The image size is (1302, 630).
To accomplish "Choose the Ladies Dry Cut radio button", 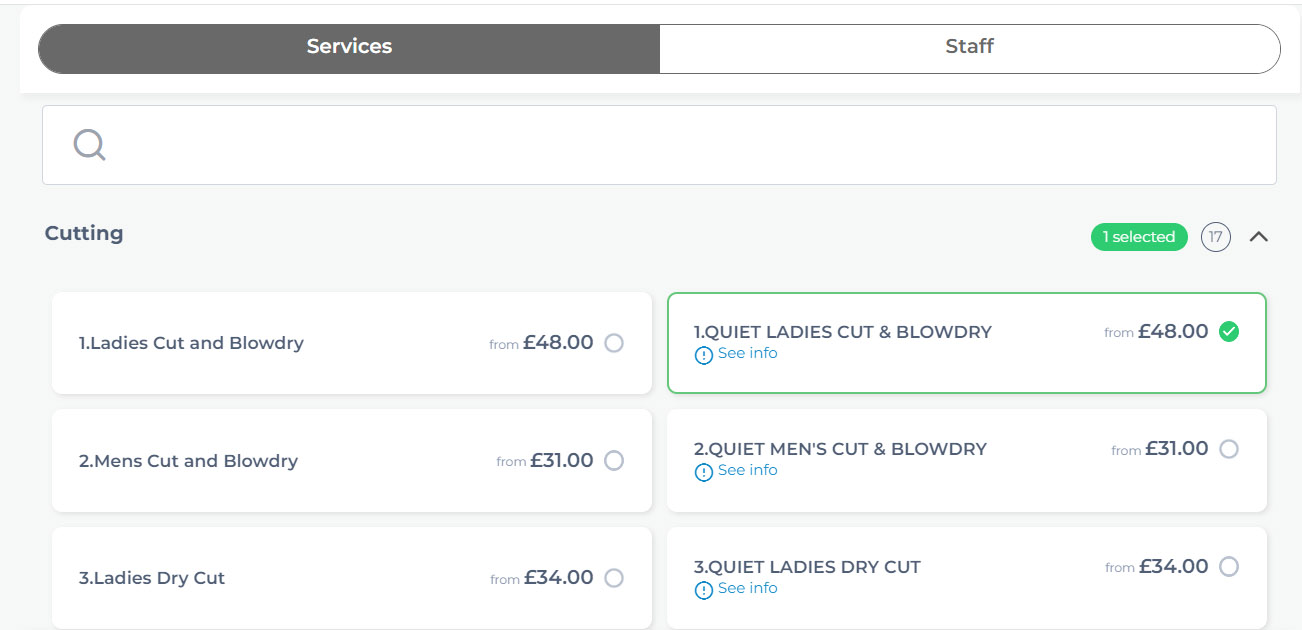I will pyautogui.click(x=614, y=578).
